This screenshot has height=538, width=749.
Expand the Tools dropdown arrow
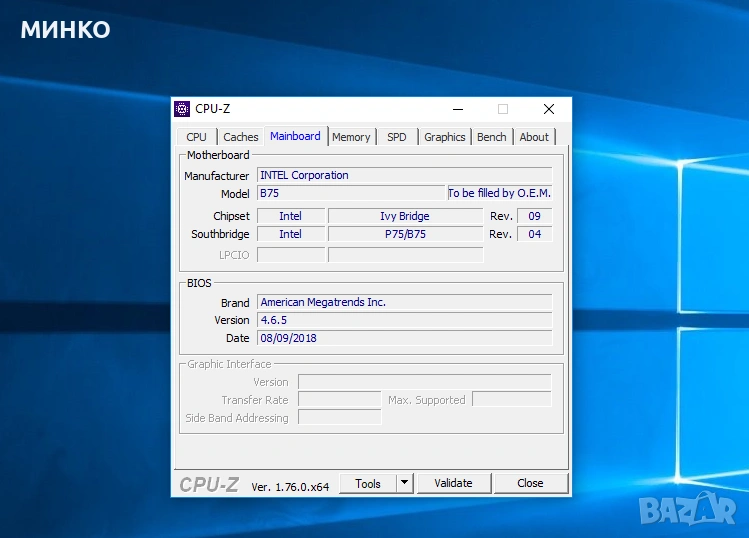click(x=404, y=483)
